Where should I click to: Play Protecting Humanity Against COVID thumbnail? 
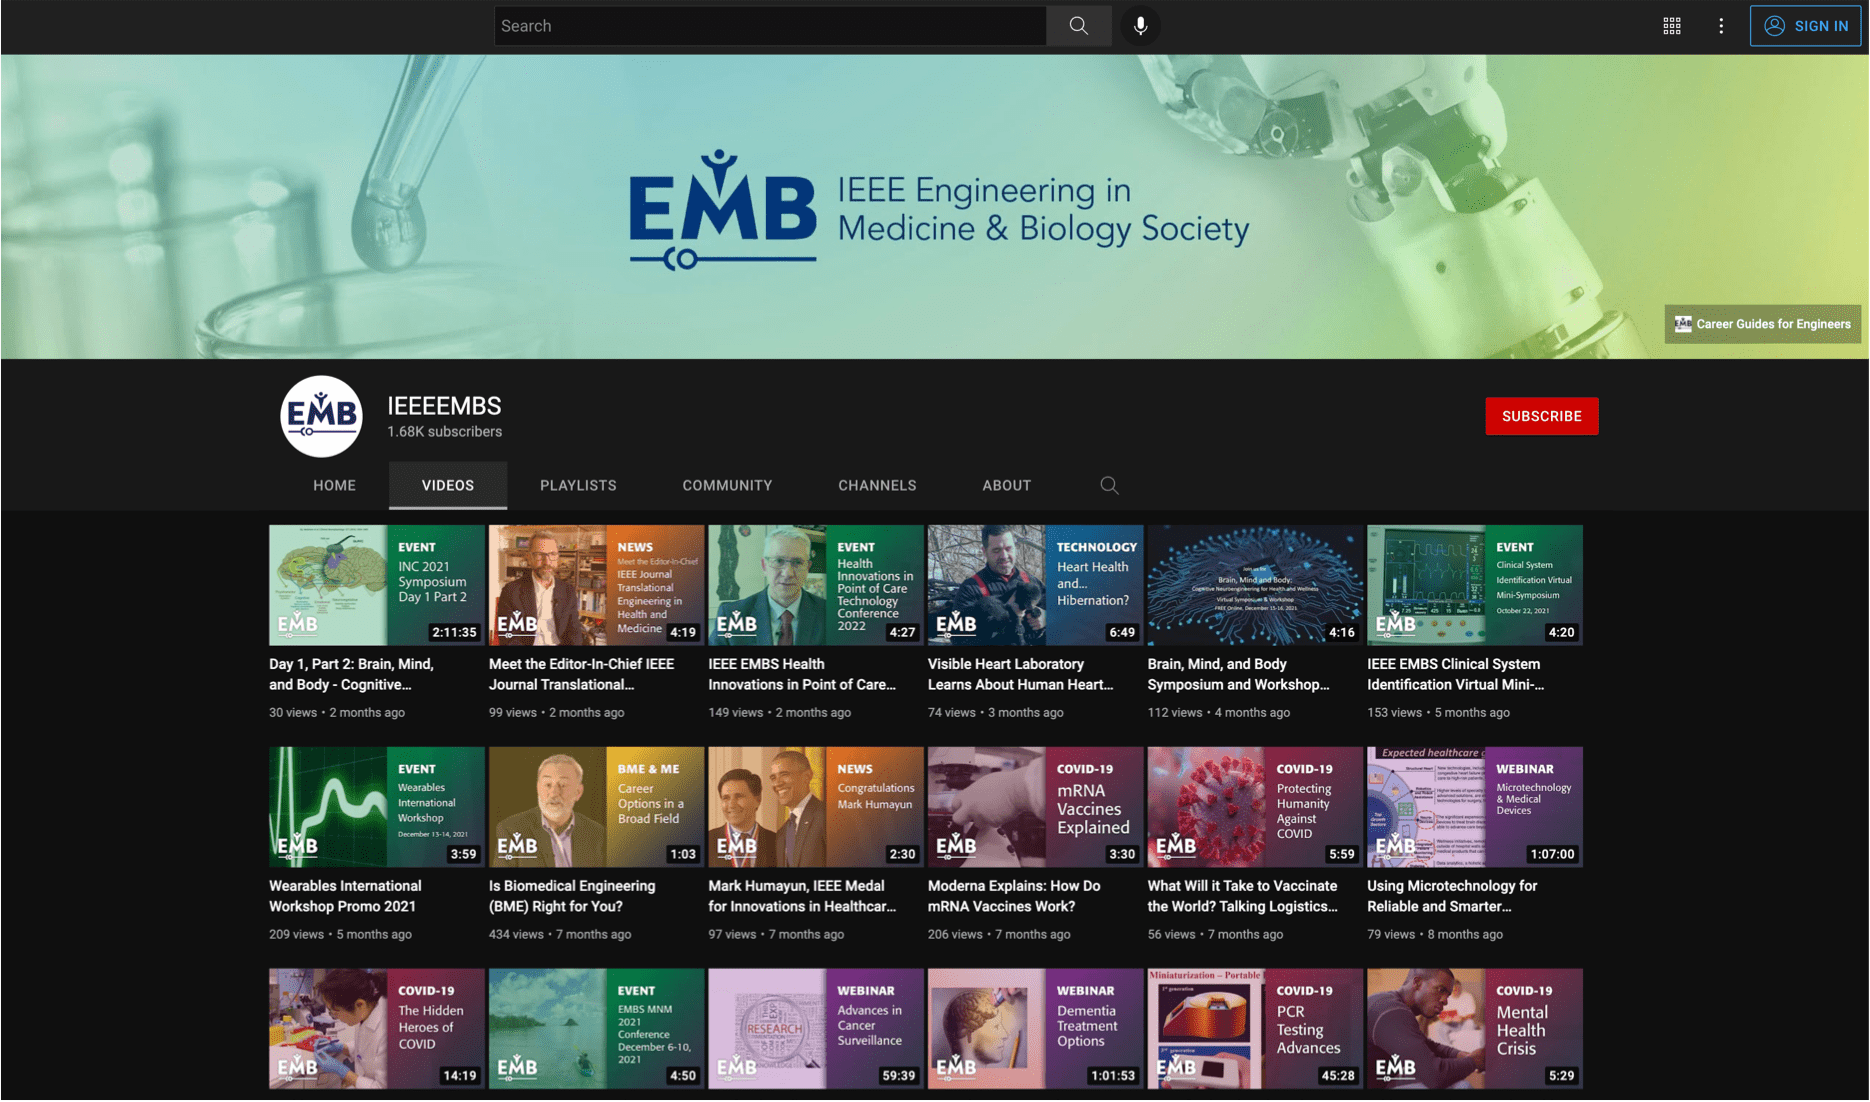1255,807
